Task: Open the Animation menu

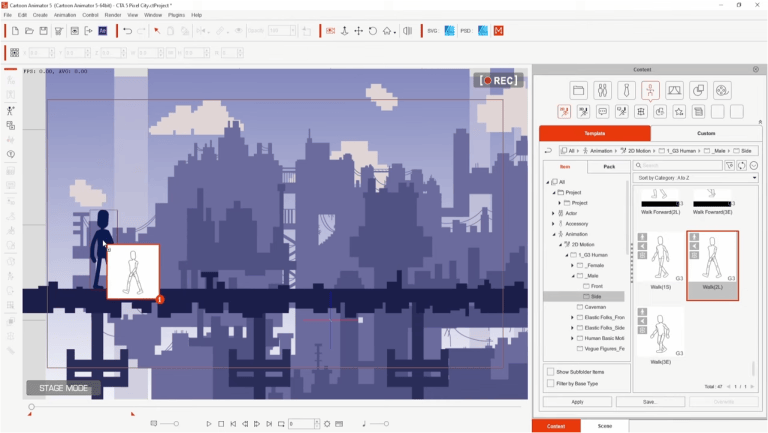Action: (65, 15)
